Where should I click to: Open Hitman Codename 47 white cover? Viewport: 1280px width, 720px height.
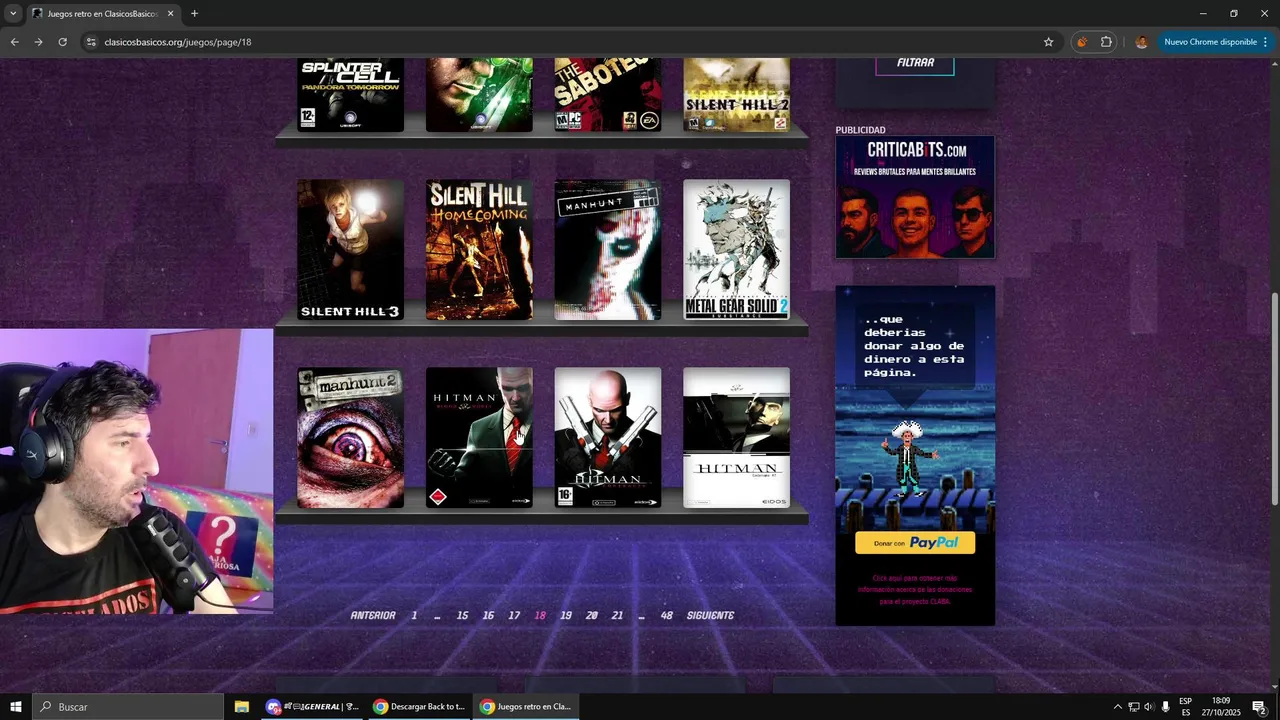736,438
